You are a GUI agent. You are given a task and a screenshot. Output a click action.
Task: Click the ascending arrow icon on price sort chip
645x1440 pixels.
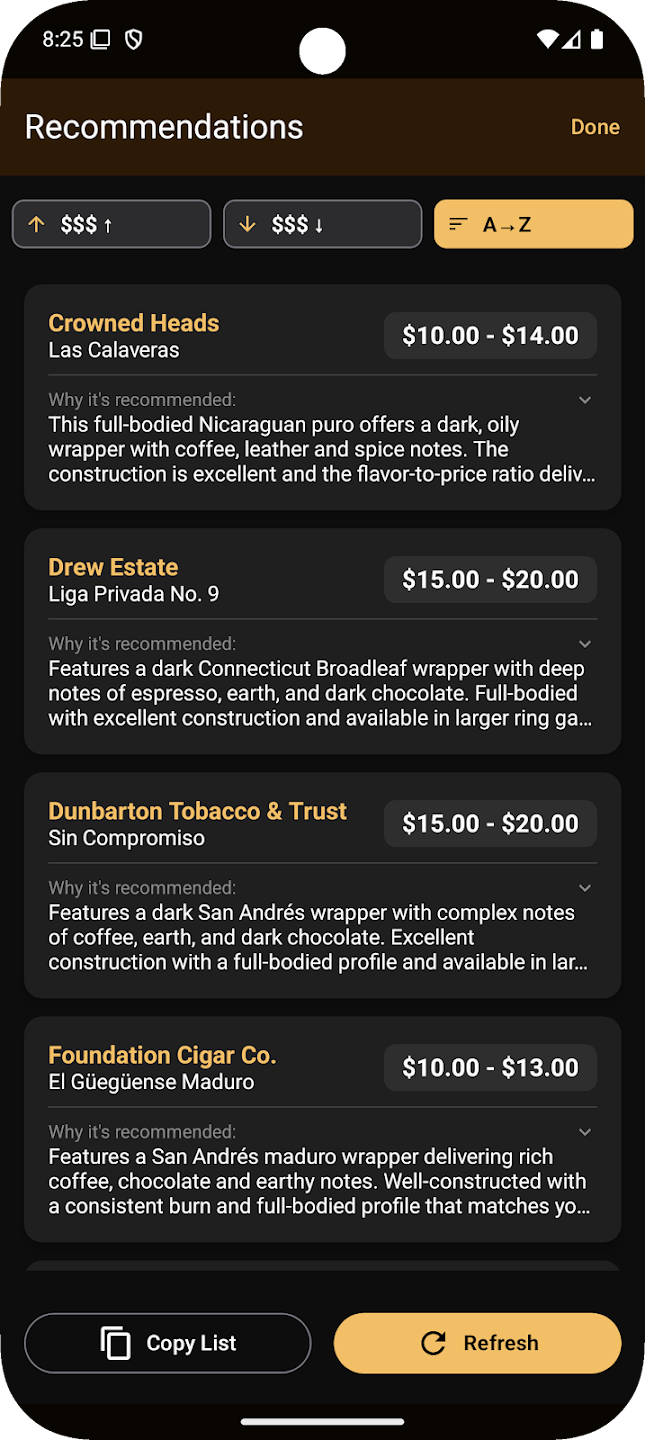pyautogui.click(x=34, y=224)
